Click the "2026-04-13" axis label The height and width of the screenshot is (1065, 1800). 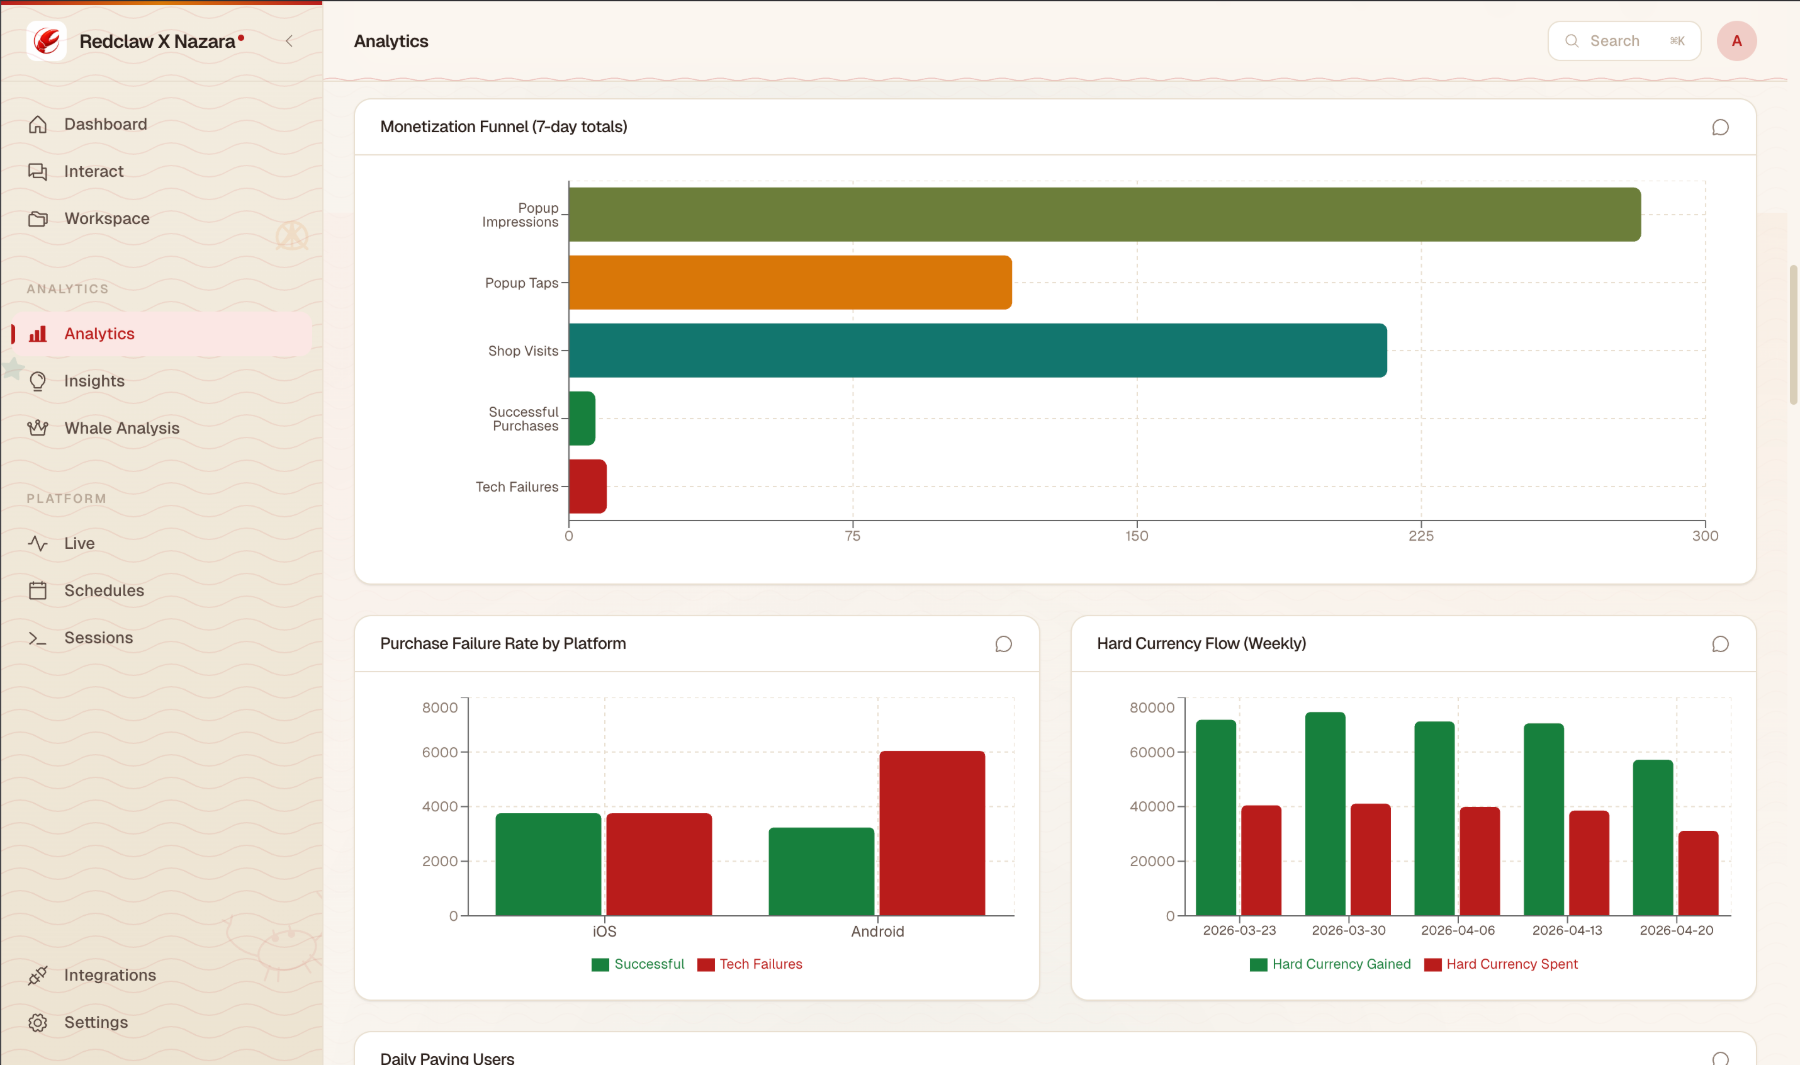pyautogui.click(x=1567, y=931)
